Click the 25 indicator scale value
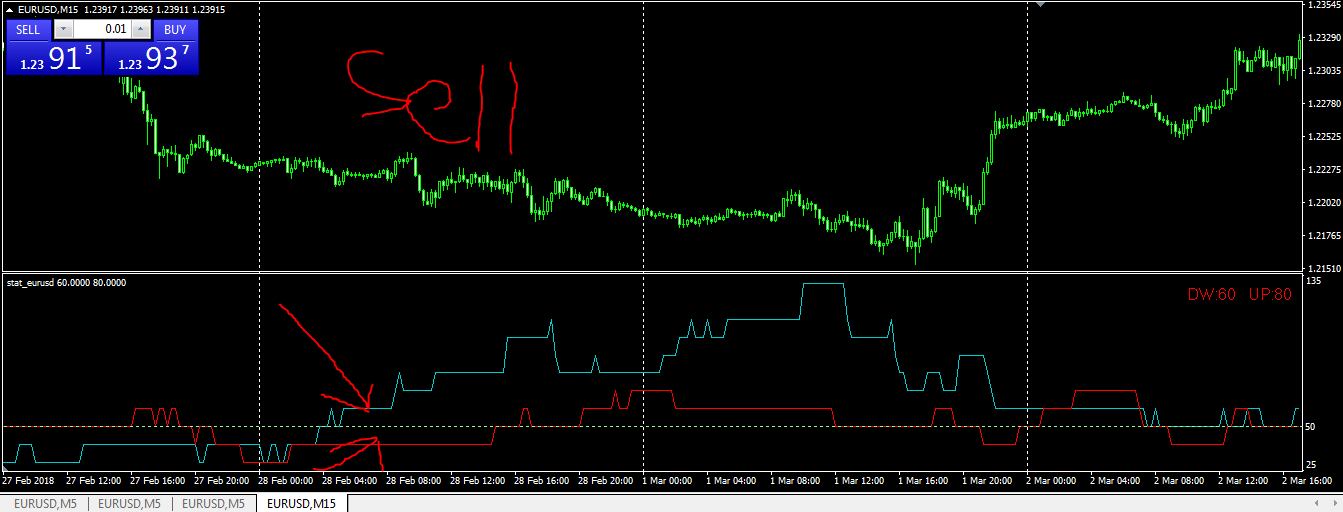 pos(1311,465)
